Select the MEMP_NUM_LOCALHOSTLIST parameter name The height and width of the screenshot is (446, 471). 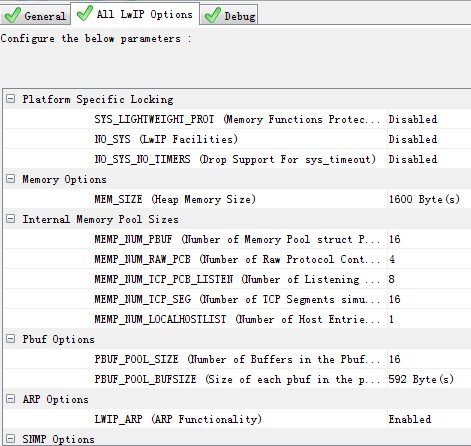pos(237,319)
